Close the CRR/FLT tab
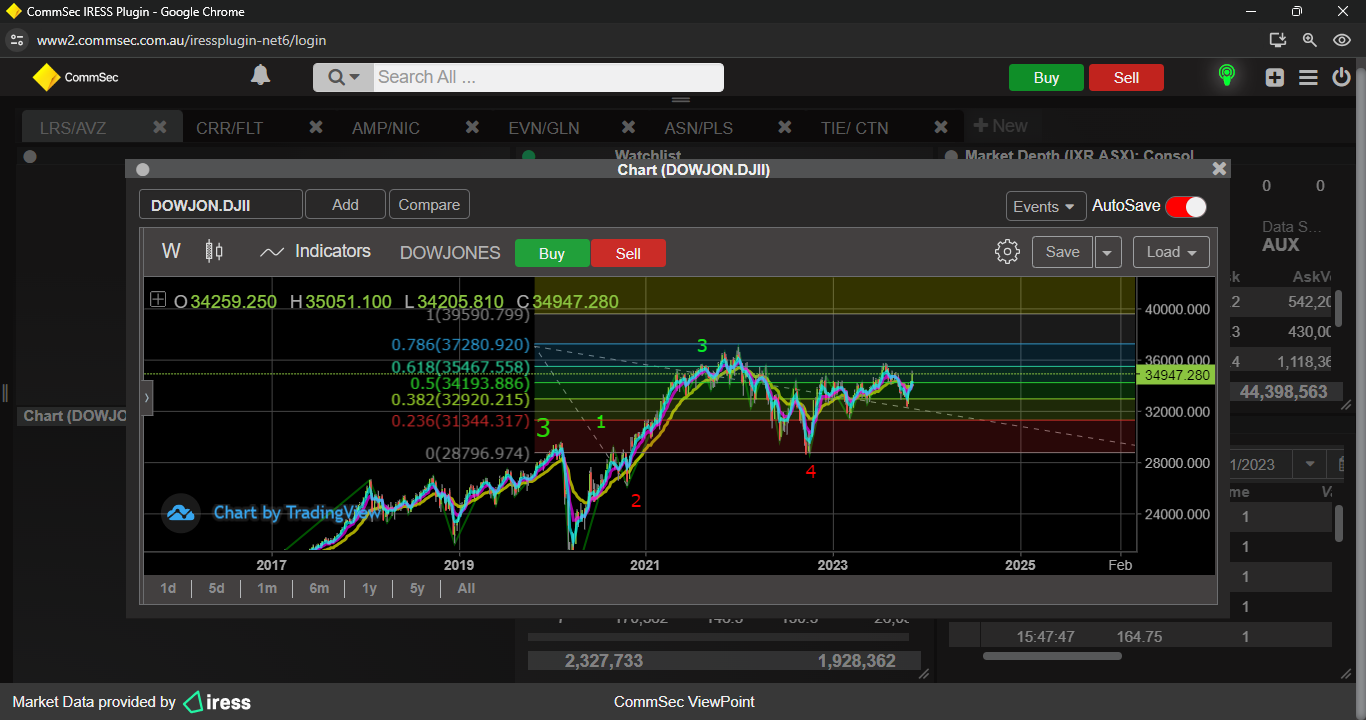This screenshot has height=720, width=1366. click(316, 127)
